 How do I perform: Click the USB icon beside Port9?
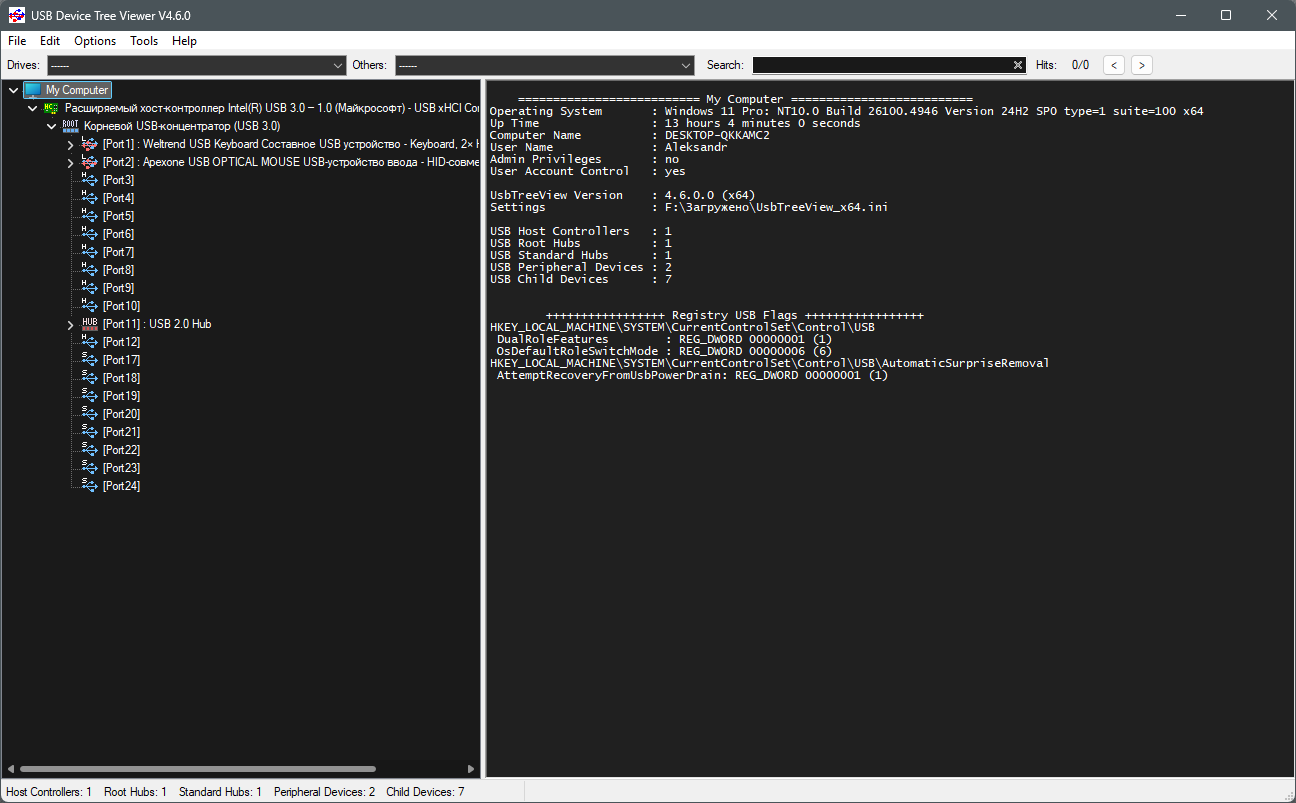click(x=90, y=288)
